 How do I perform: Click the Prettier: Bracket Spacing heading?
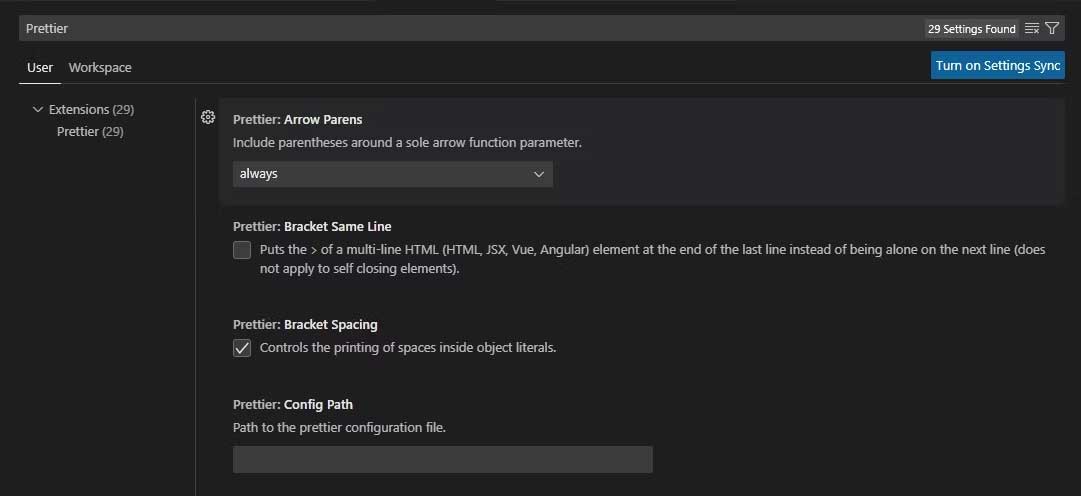pos(305,324)
